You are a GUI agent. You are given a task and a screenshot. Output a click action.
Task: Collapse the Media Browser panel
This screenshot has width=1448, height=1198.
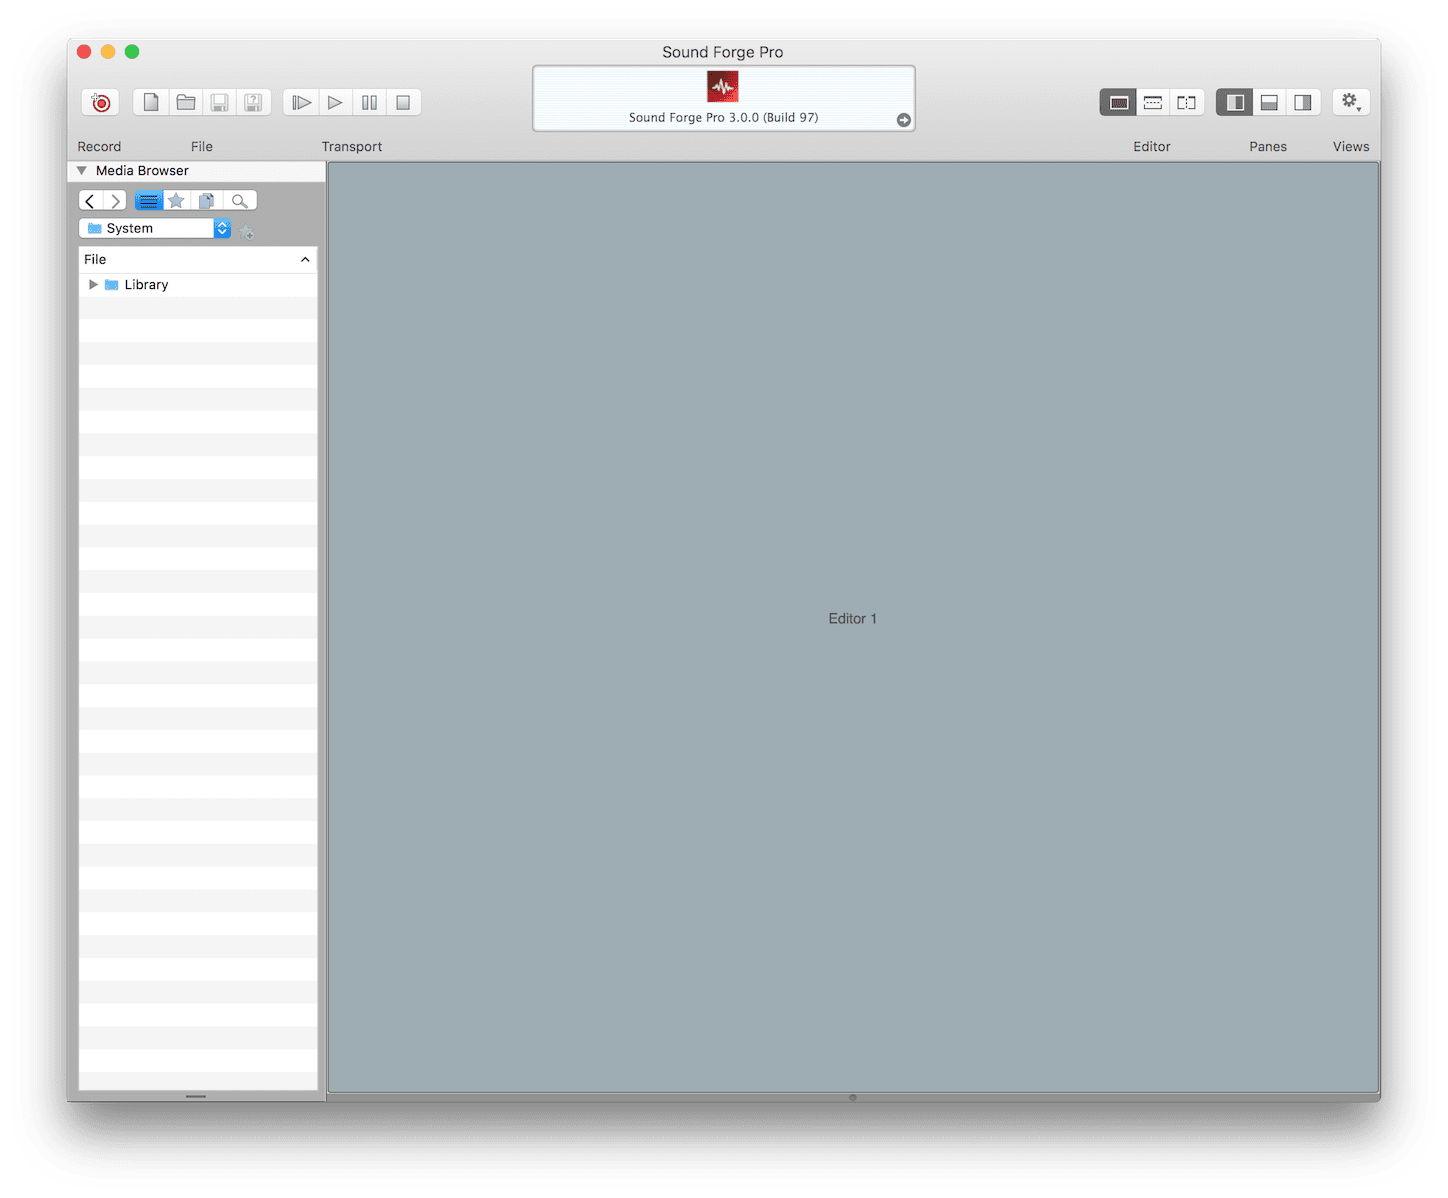(x=82, y=171)
